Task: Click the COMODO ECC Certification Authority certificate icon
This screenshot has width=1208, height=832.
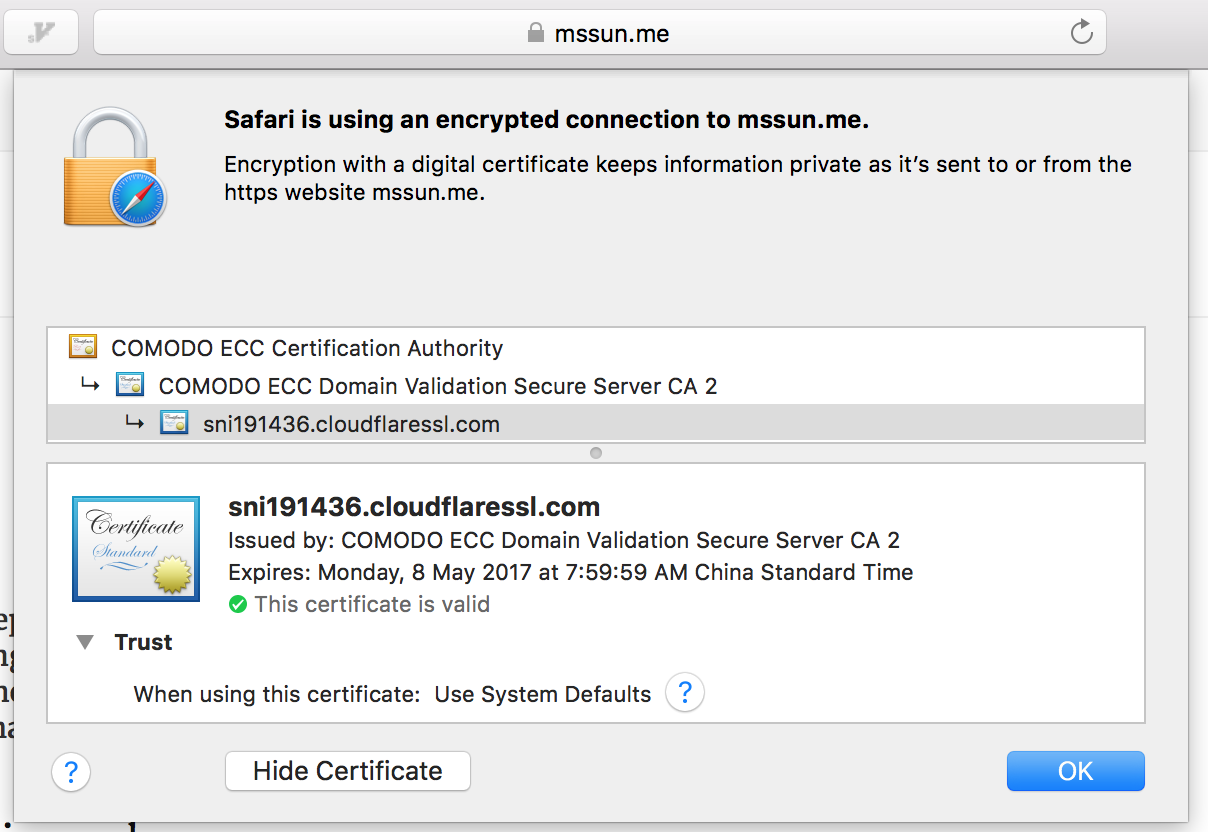Action: point(83,348)
